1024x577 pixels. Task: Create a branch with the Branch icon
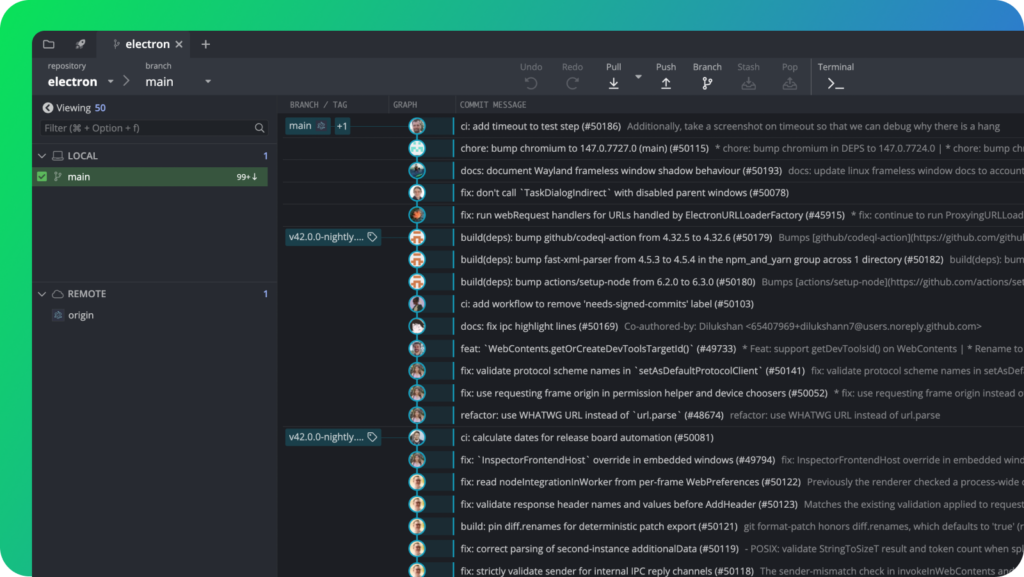point(707,84)
